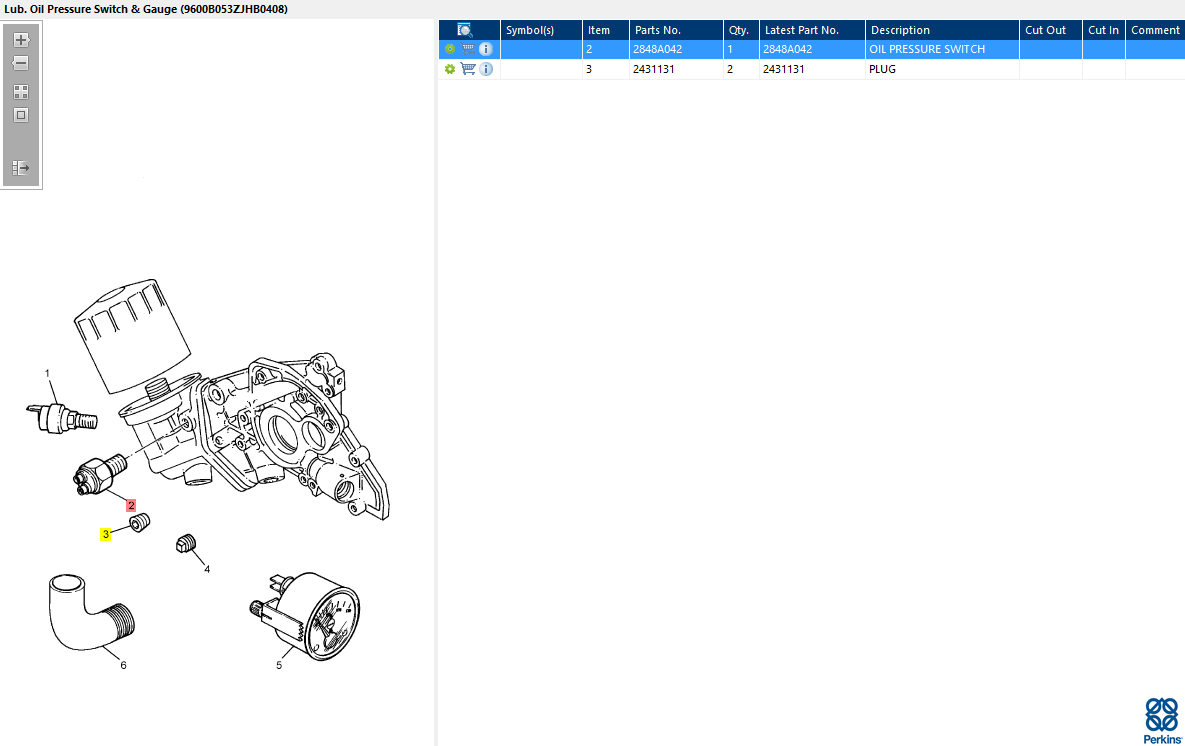Screen dimensions: 1185x746
Task: Click the Comment column header
Action: point(1156,30)
